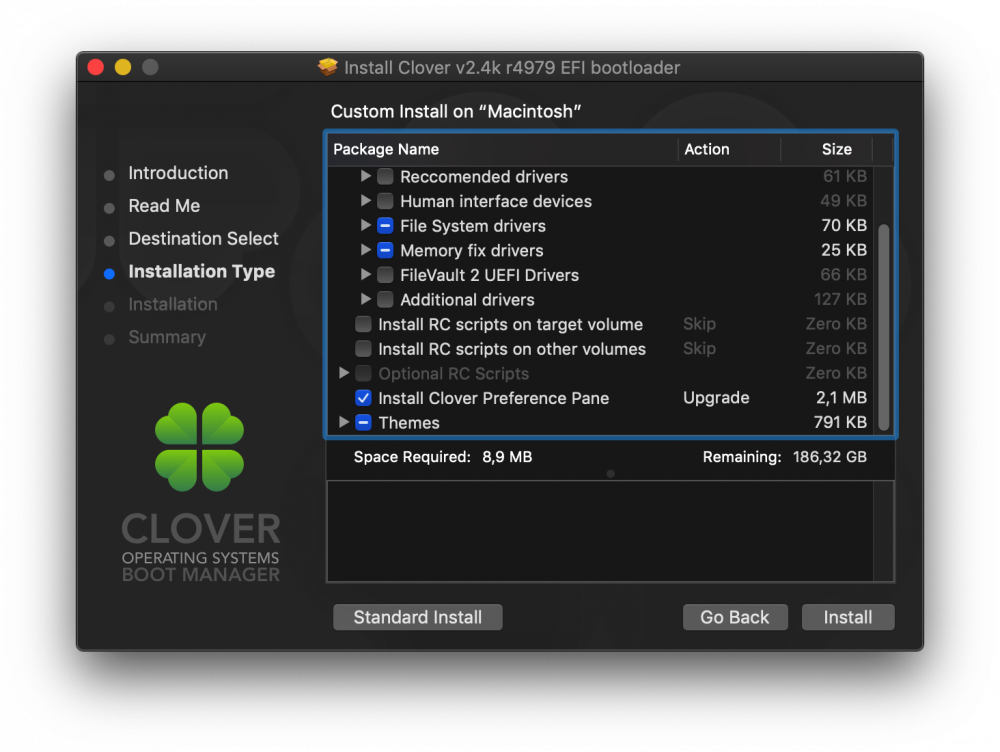
Task: Expand the Optional RC Scripts group
Action: [344, 372]
